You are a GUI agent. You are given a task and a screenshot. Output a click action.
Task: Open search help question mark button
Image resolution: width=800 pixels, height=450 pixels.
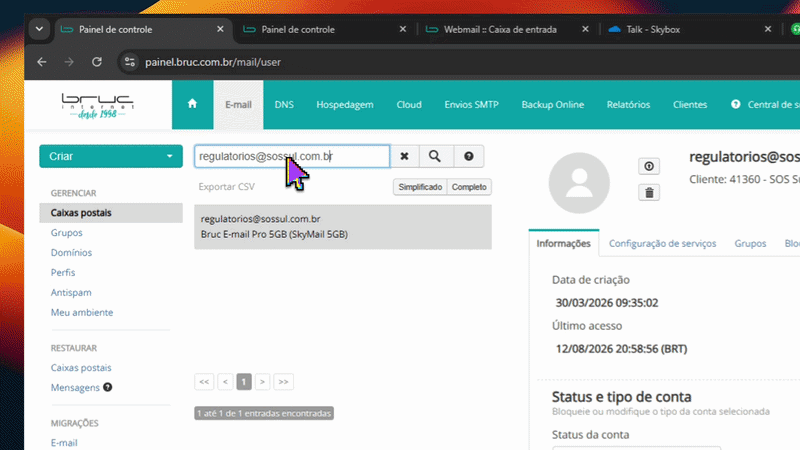(x=468, y=156)
